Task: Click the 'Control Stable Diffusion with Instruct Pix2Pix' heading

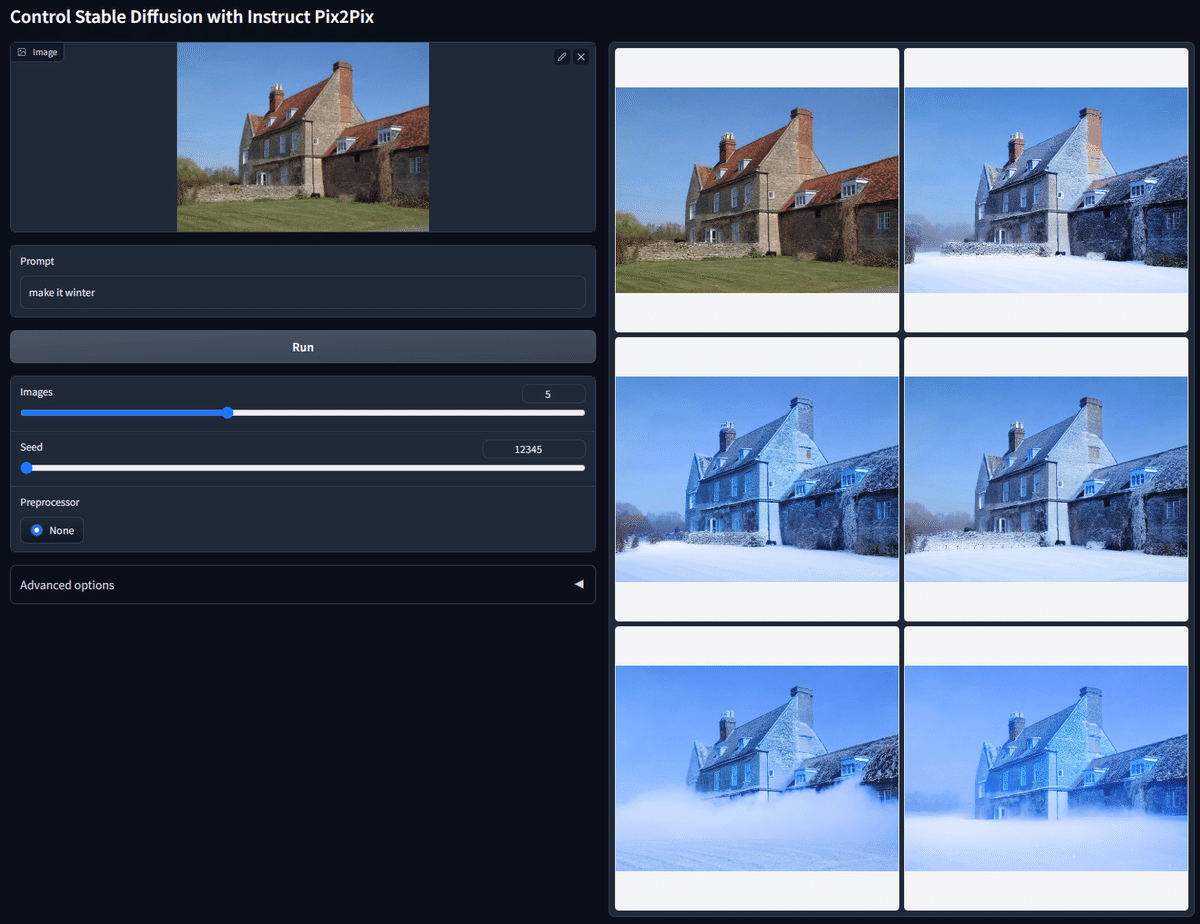Action: 192,17
